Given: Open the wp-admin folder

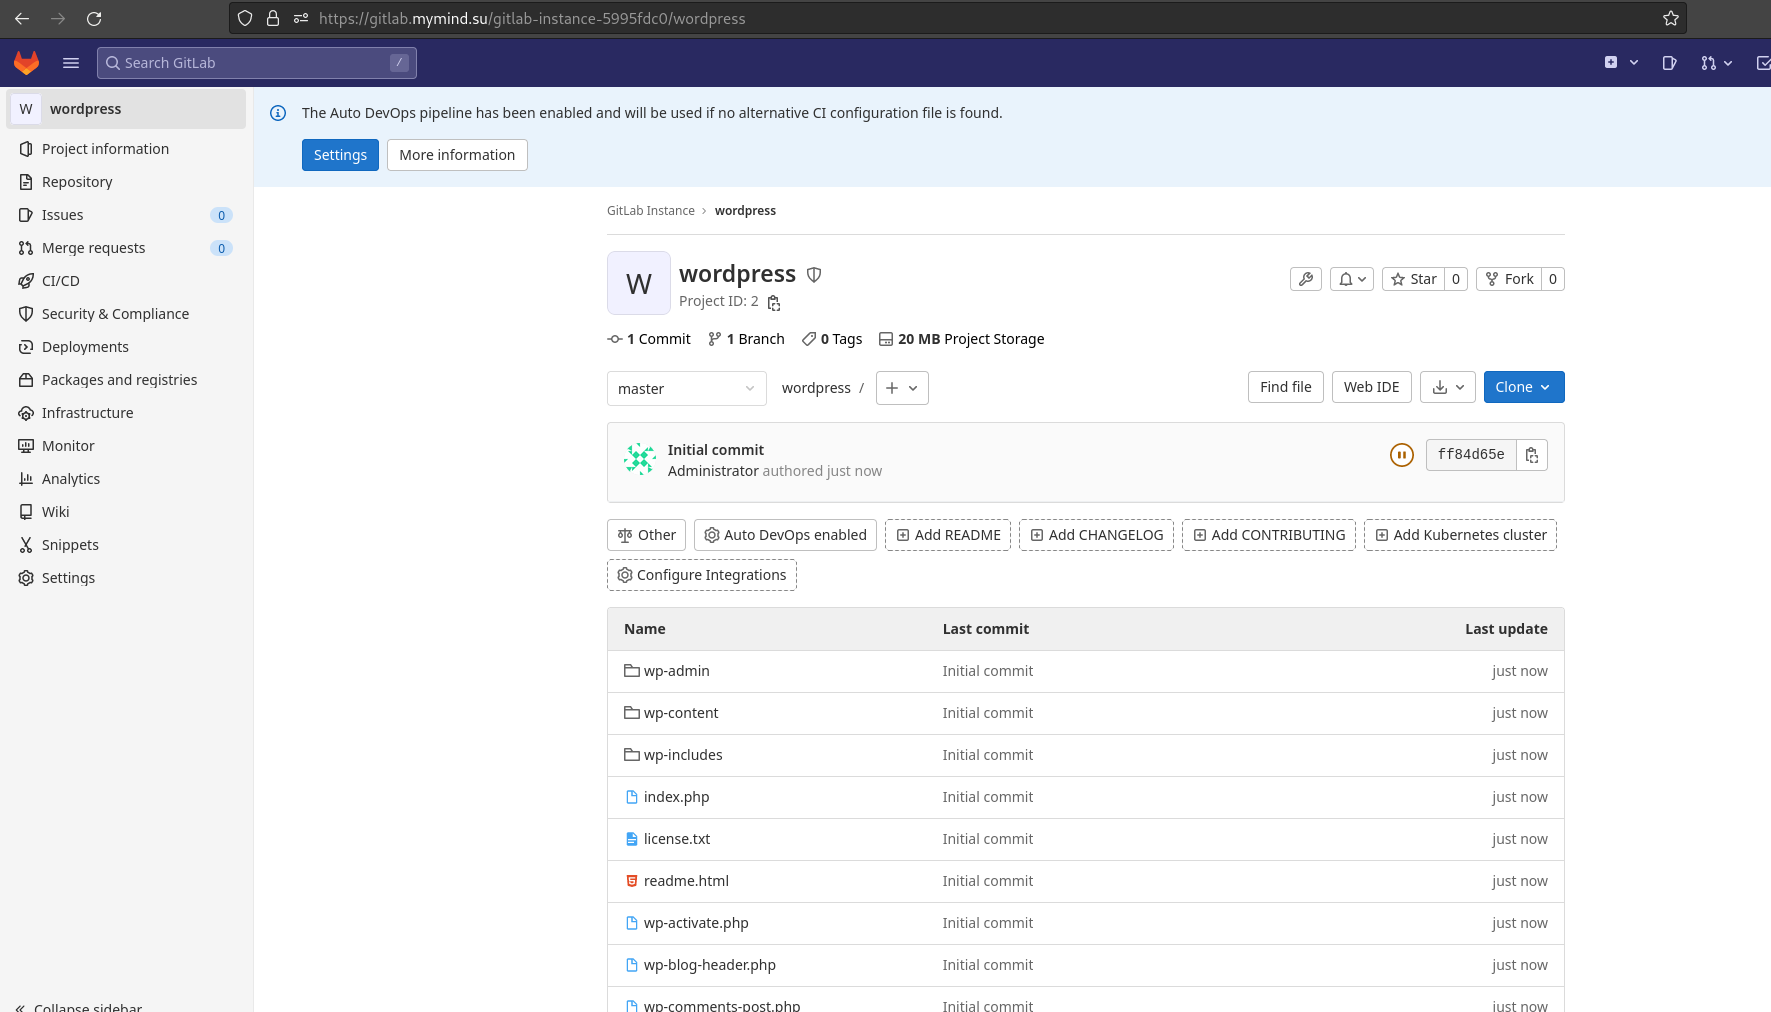Looking at the screenshot, I should coord(676,671).
